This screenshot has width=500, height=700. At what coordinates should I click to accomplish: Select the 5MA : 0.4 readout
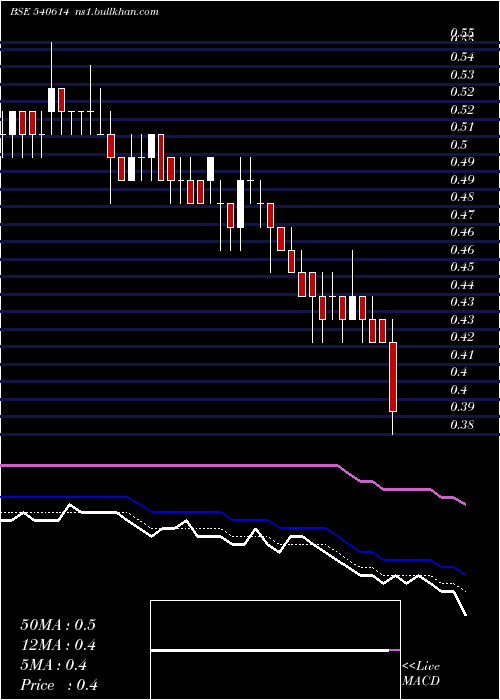tap(54, 665)
